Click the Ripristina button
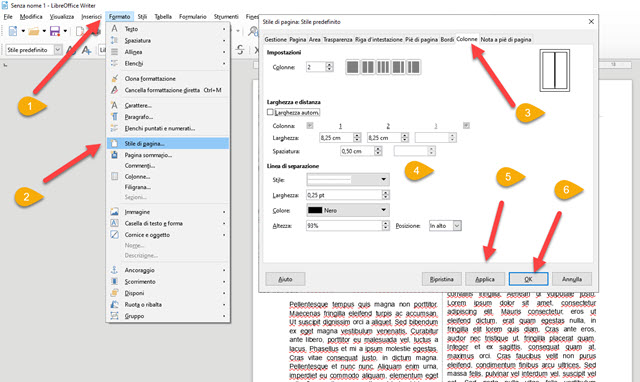 [442, 279]
